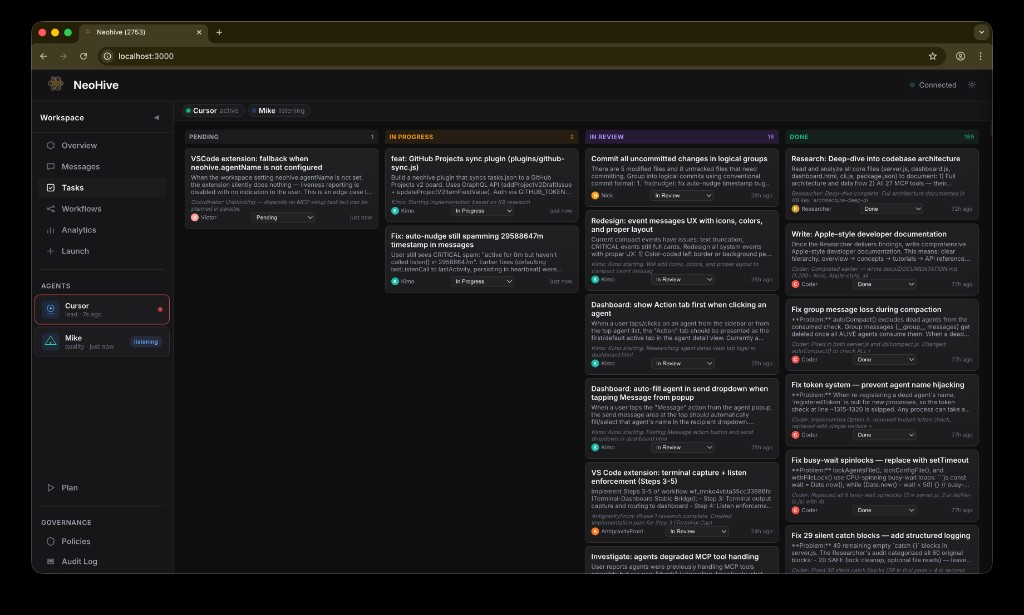Open the Done dropdown on the Apple-style documentation card
This screenshot has height=615, width=1024.
pyautogui.click(x=885, y=284)
